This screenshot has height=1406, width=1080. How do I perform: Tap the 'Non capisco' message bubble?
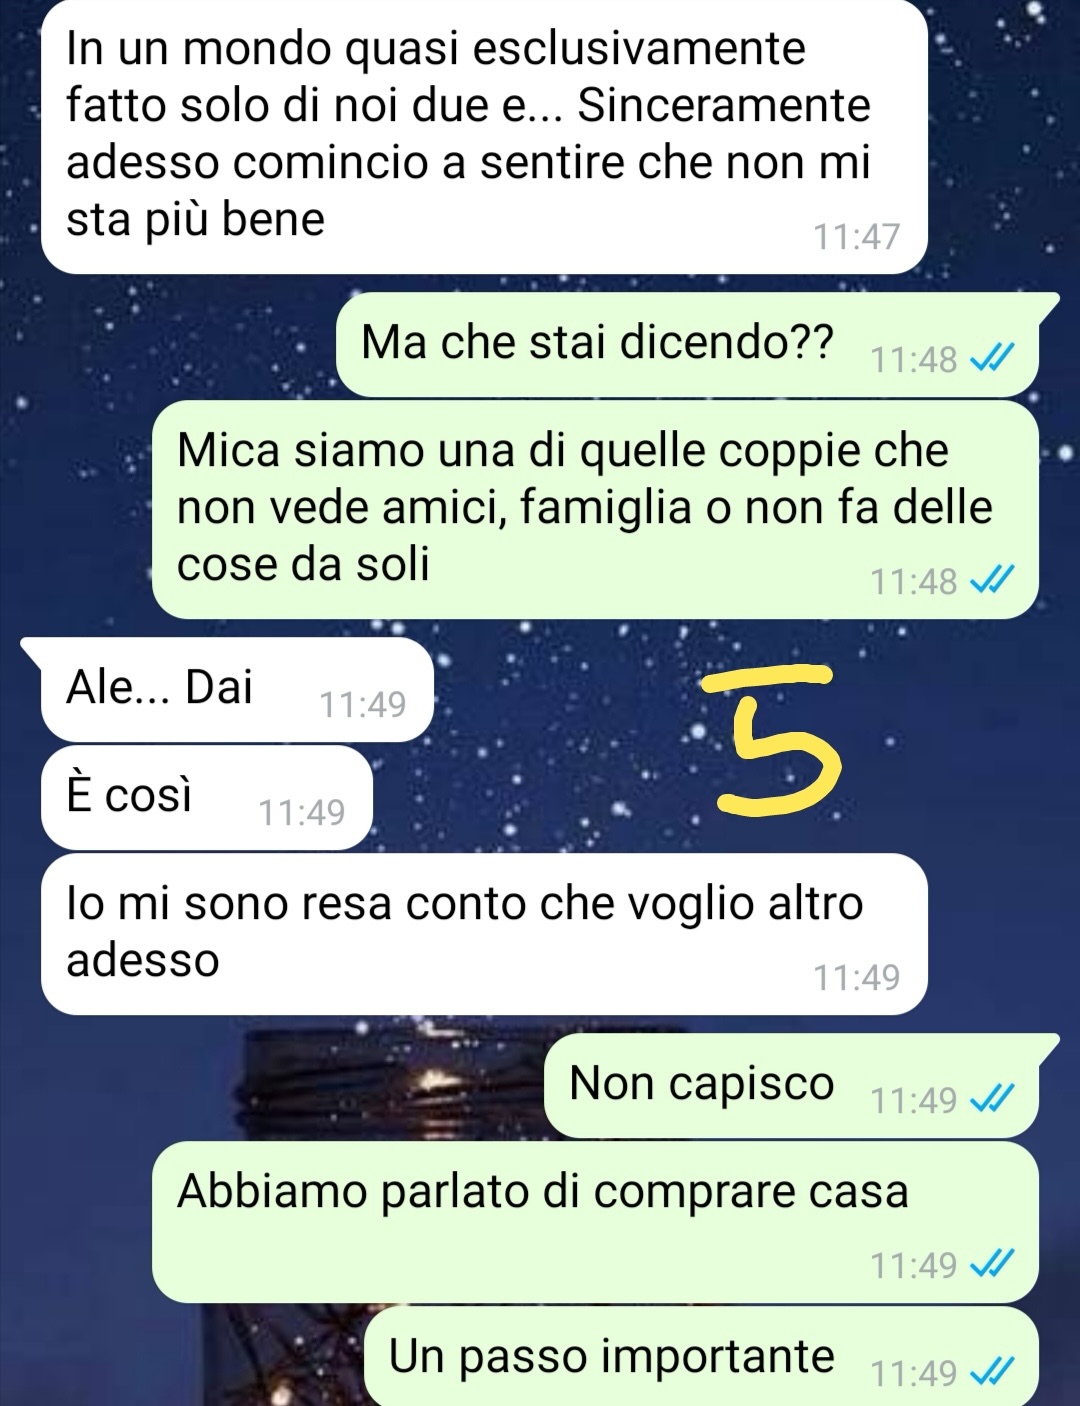[792, 1086]
